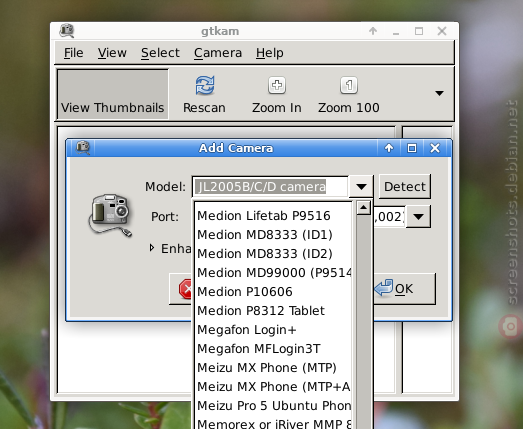Image resolution: width=523 pixels, height=429 pixels.
Task: Select Meizu MX Phone (MTP+A entry
Action: [273, 387]
